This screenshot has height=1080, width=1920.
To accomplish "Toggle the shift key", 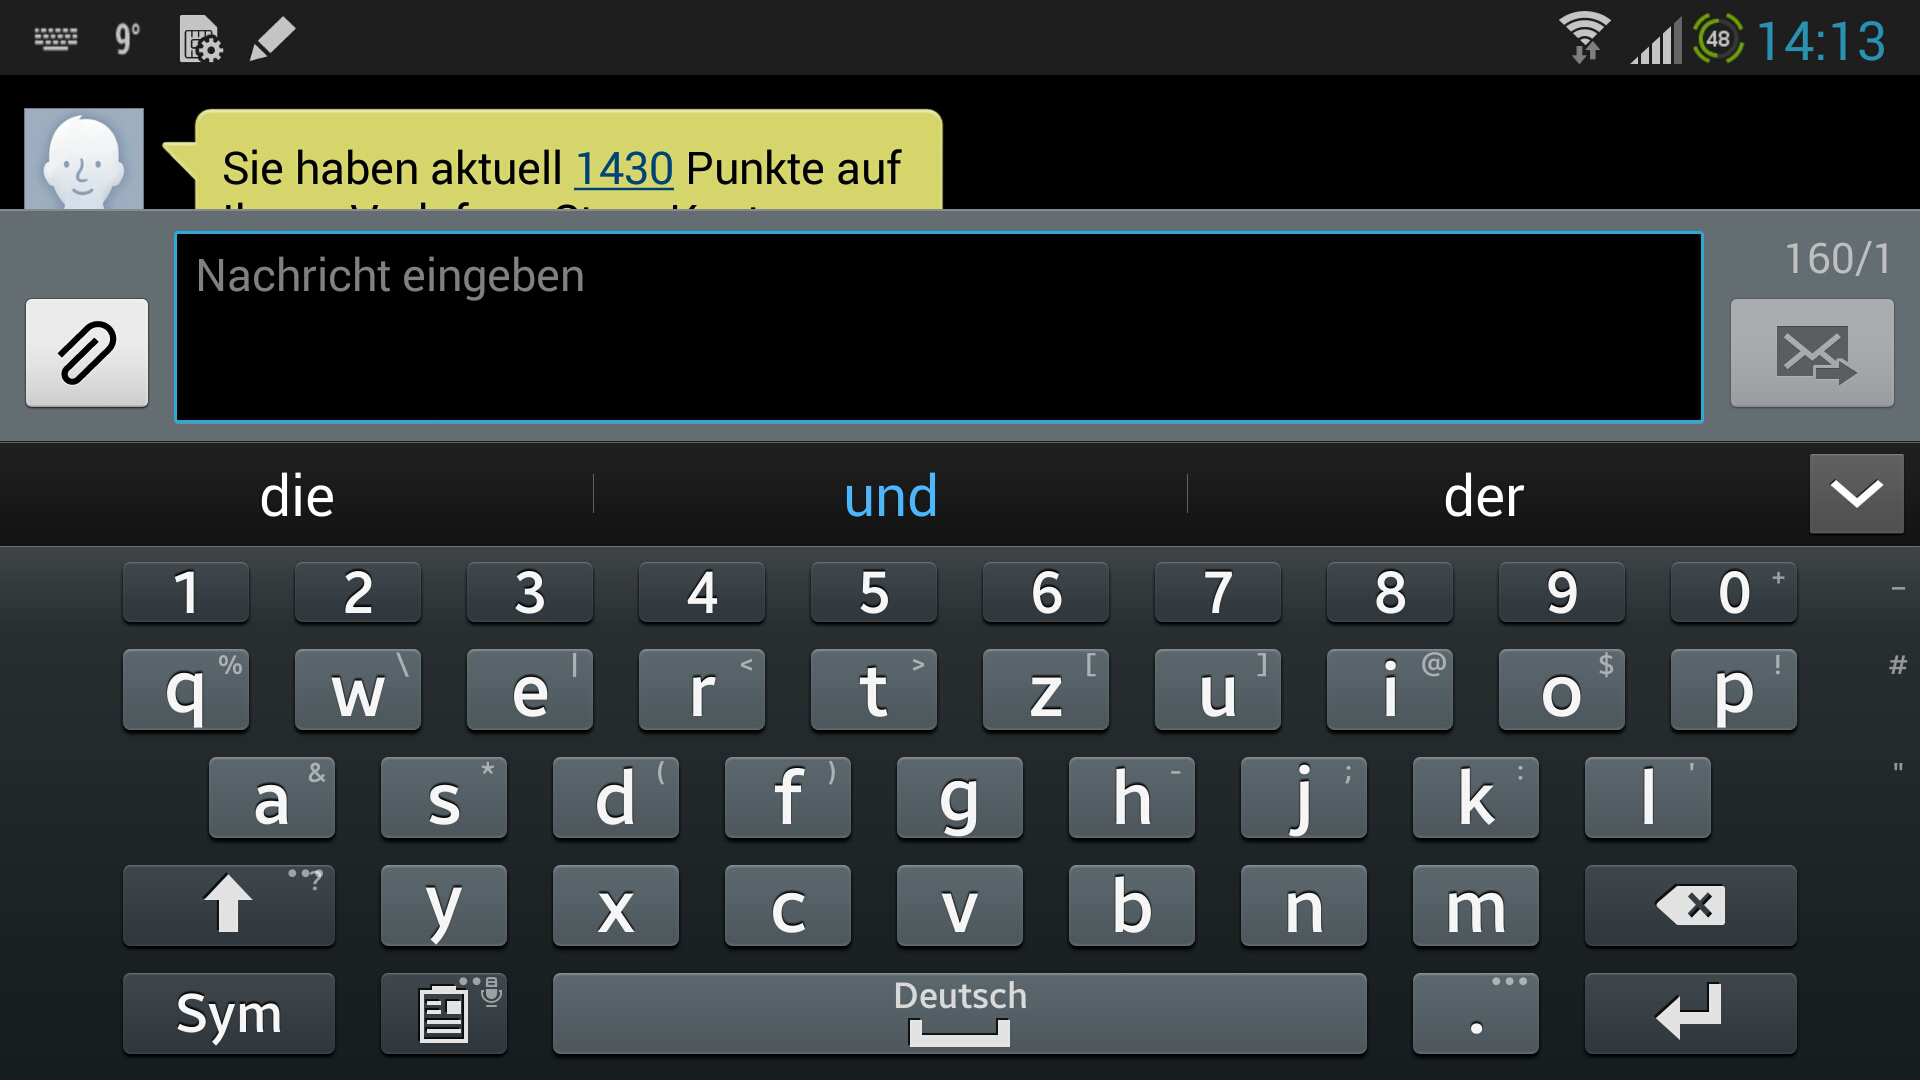I will click(229, 906).
